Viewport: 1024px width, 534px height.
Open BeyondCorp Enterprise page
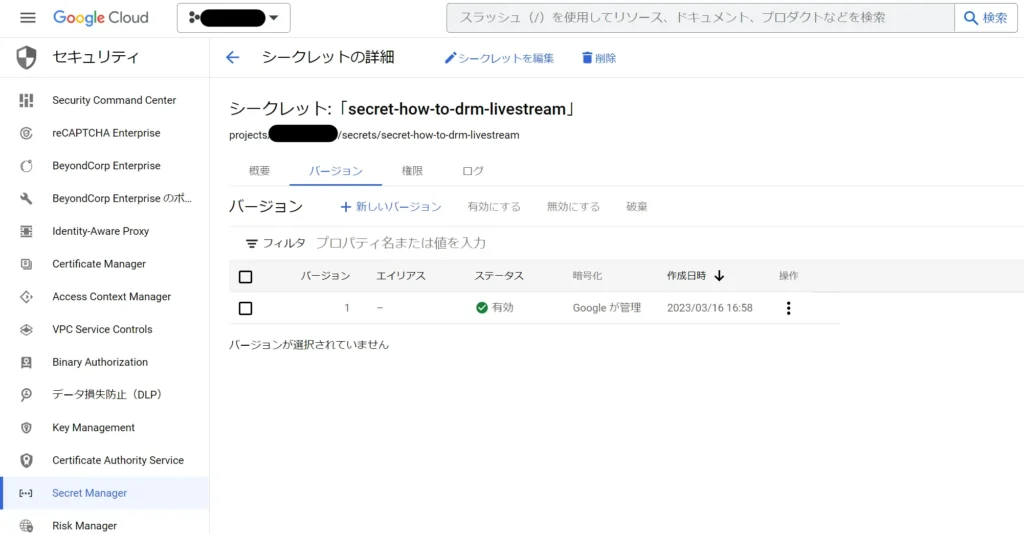pyautogui.click(x=104, y=166)
